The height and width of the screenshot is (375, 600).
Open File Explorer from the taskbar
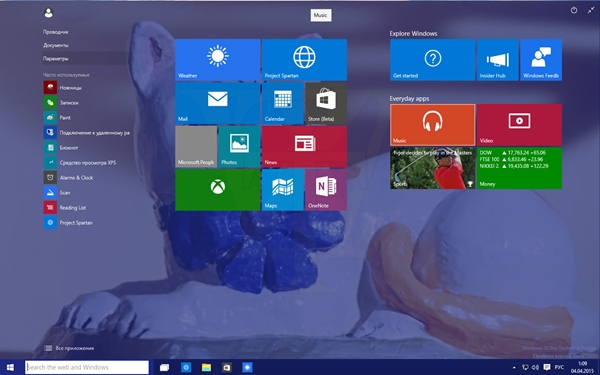pos(206,367)
